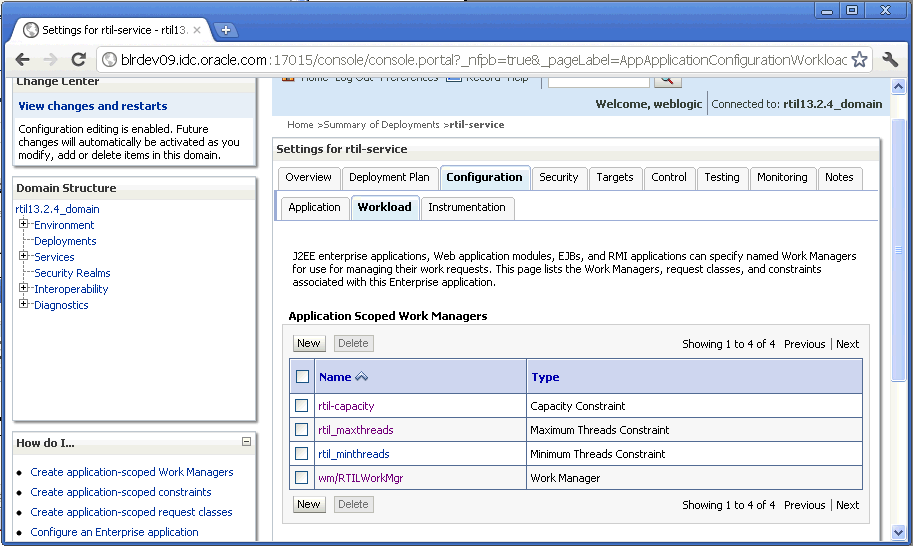Click 'Summary of Deployments' breadcrumb
913x546 pixels.
381,125
